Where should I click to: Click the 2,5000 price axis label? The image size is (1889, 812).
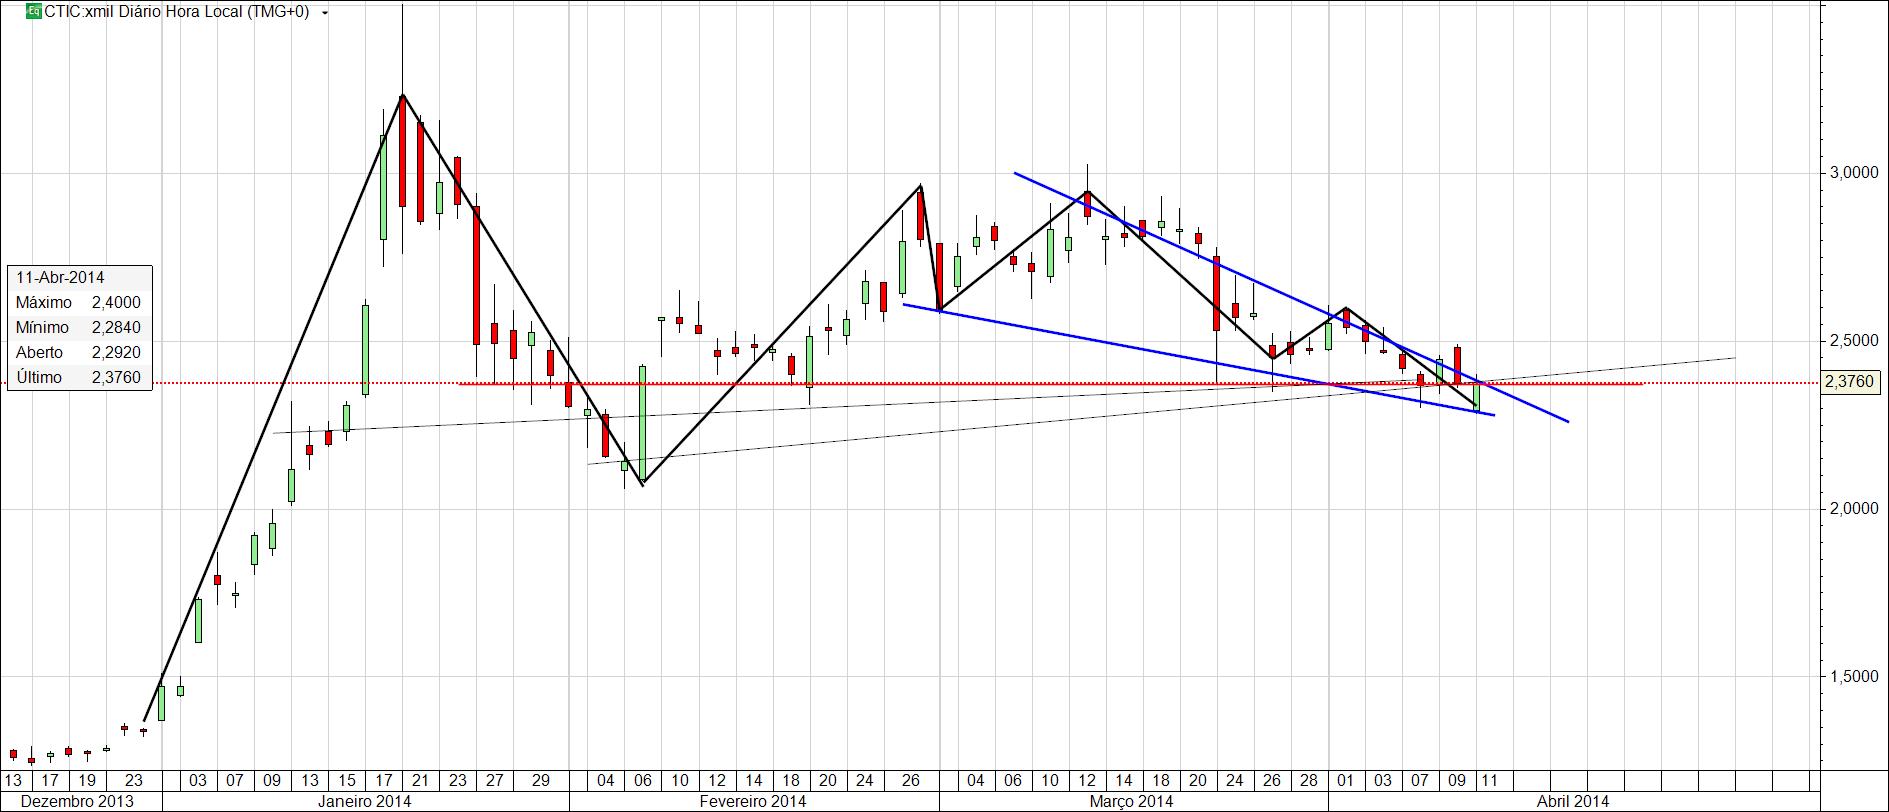point(1853,341)
